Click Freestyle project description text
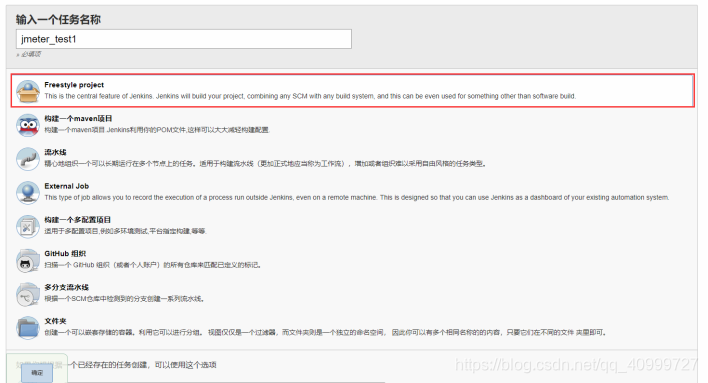This screenshot has width=708, height=383. 310,96
